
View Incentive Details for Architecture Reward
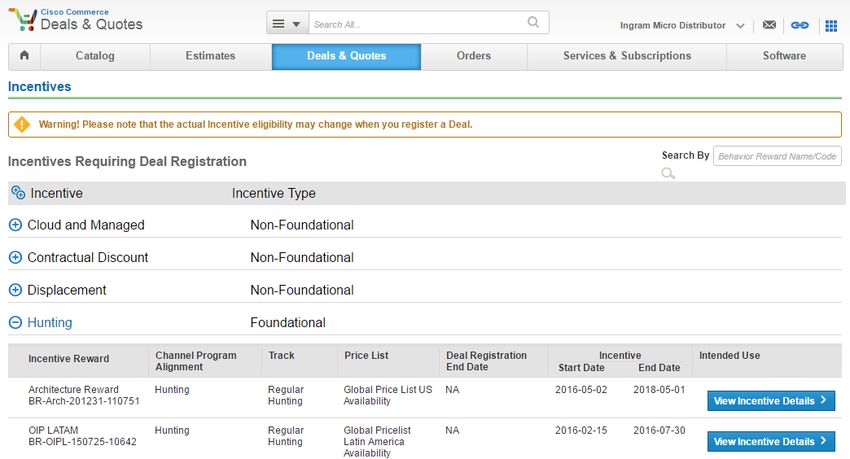click(771, 401)
